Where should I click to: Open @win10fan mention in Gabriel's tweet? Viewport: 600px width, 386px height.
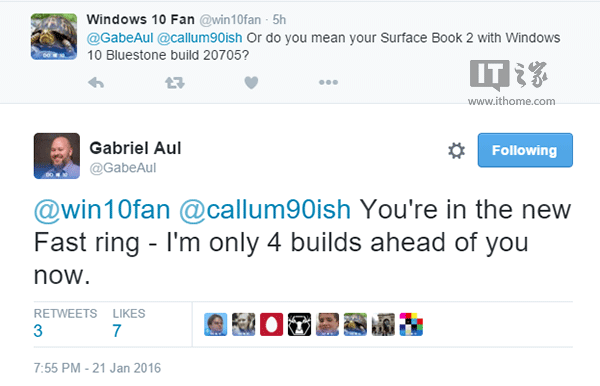tap(102, 210)
